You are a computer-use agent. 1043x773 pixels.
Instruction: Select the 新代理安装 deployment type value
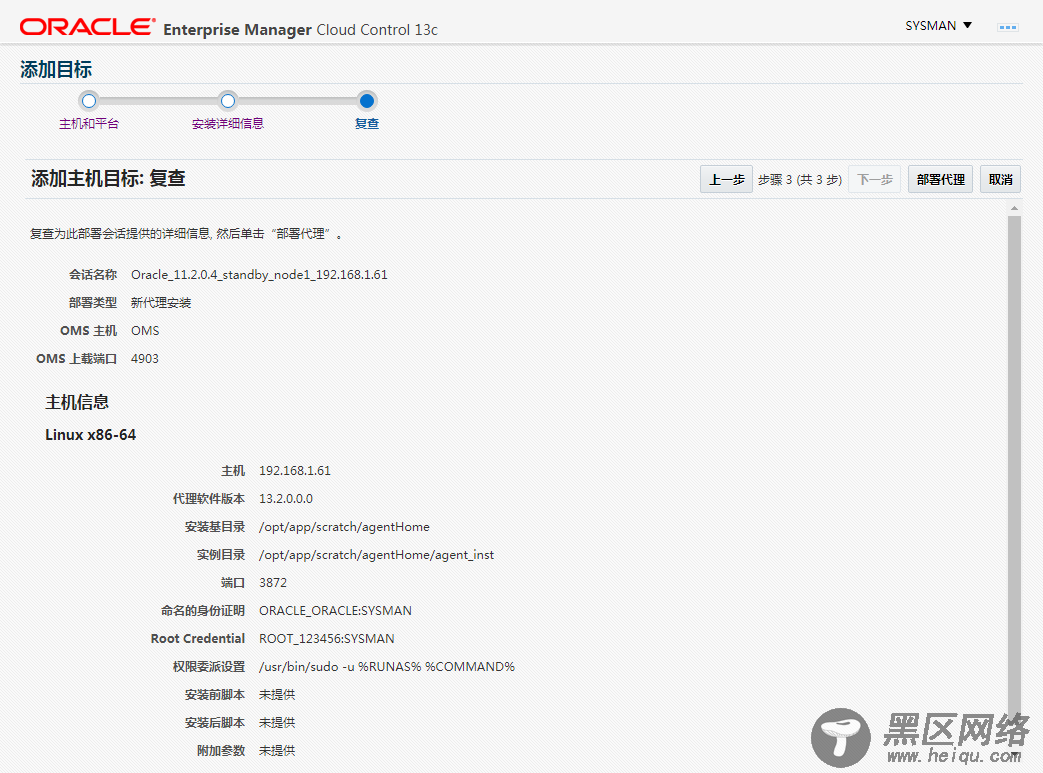(161, 303)
